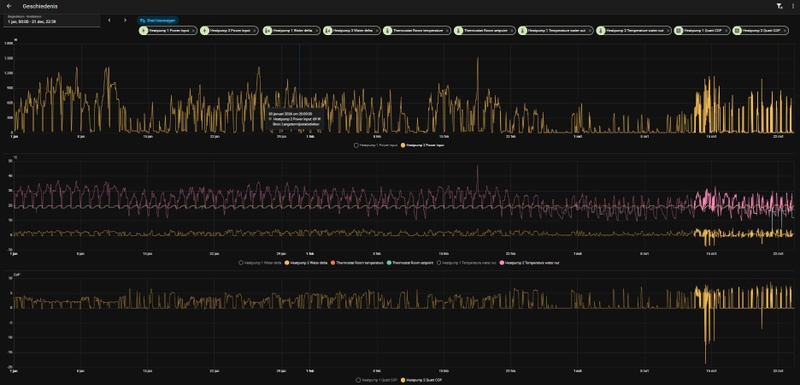Go to next period with right chevron

pos(125,20)
